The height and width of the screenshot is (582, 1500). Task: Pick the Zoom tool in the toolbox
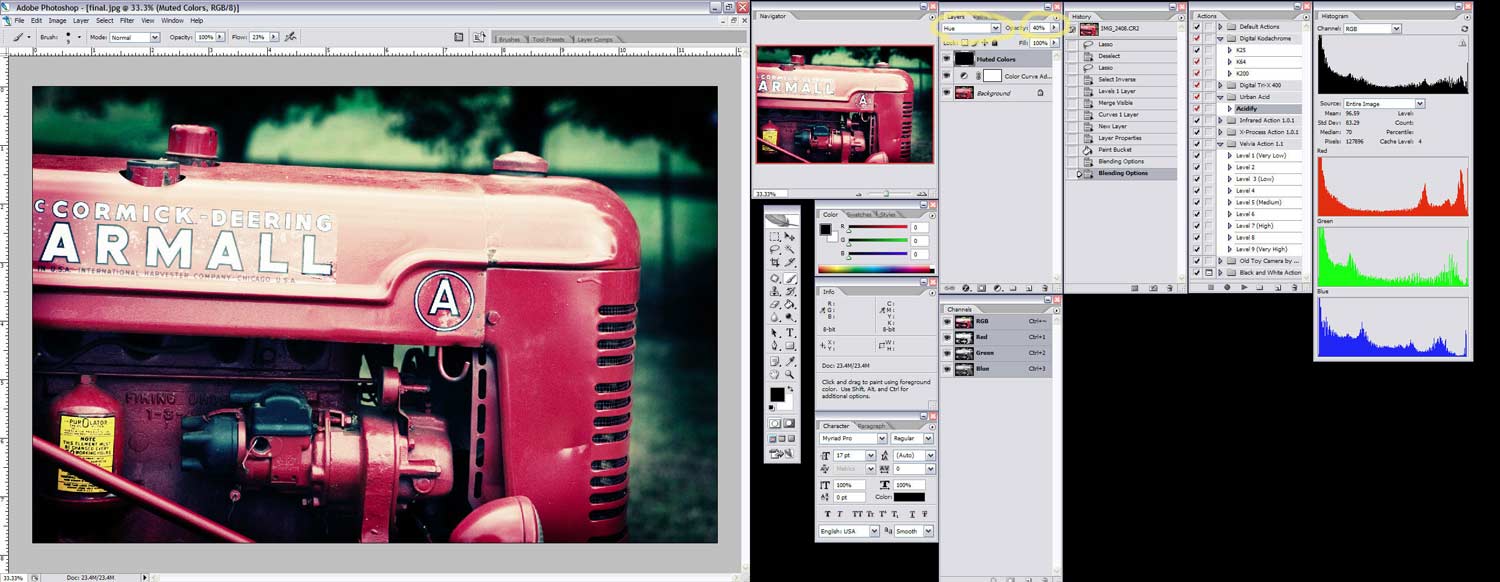[x=790, y=375]
